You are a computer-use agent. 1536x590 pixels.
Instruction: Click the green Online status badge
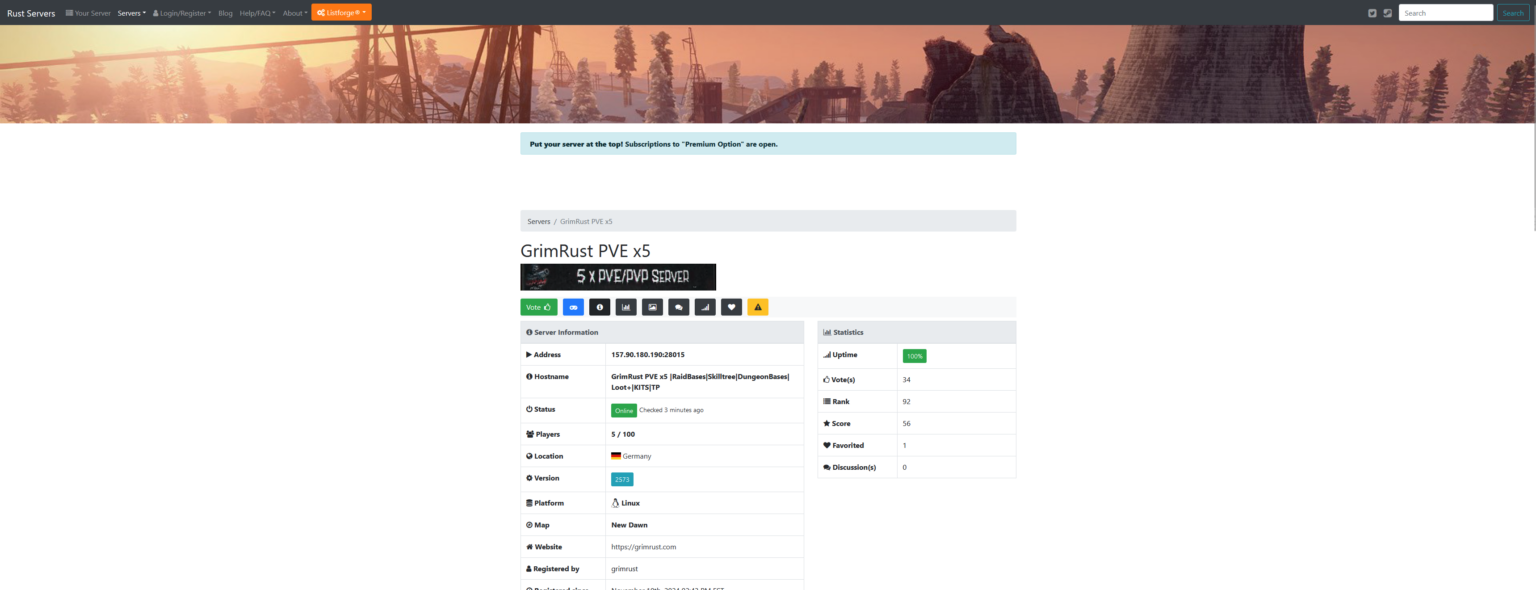[624, 410]
